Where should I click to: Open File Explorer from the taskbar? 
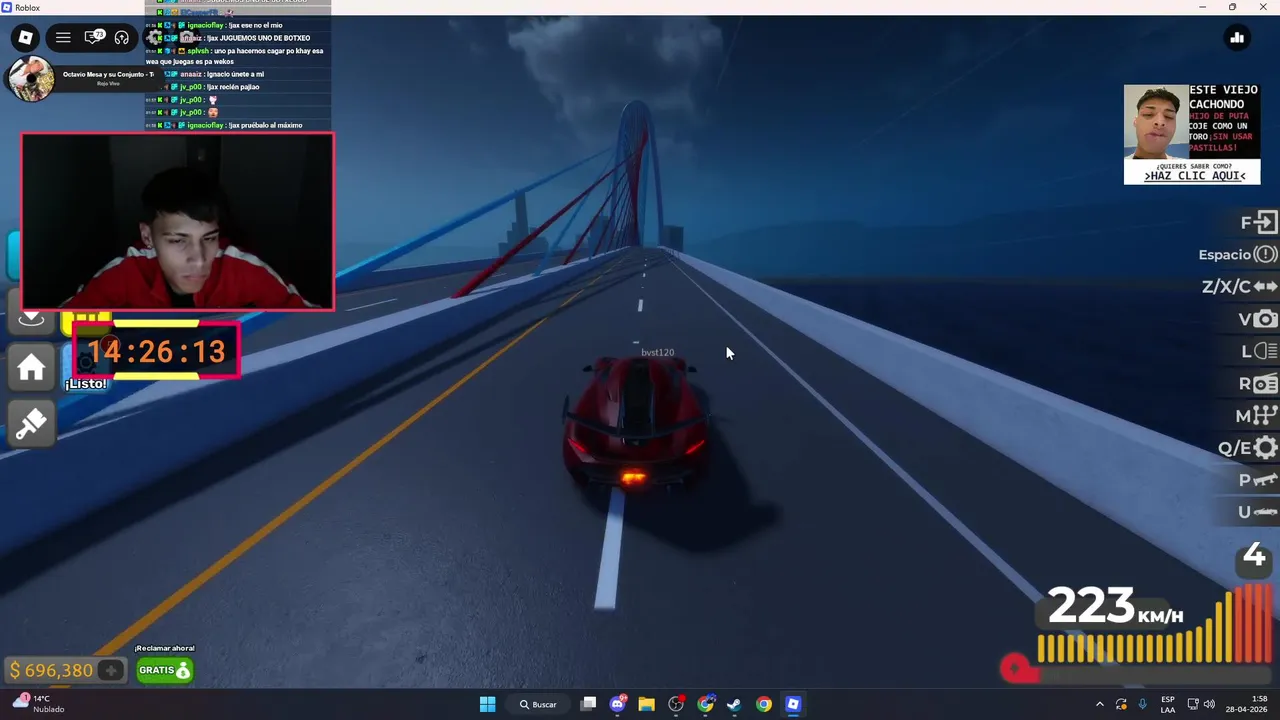pyautogui.click(x=646, y=704)
